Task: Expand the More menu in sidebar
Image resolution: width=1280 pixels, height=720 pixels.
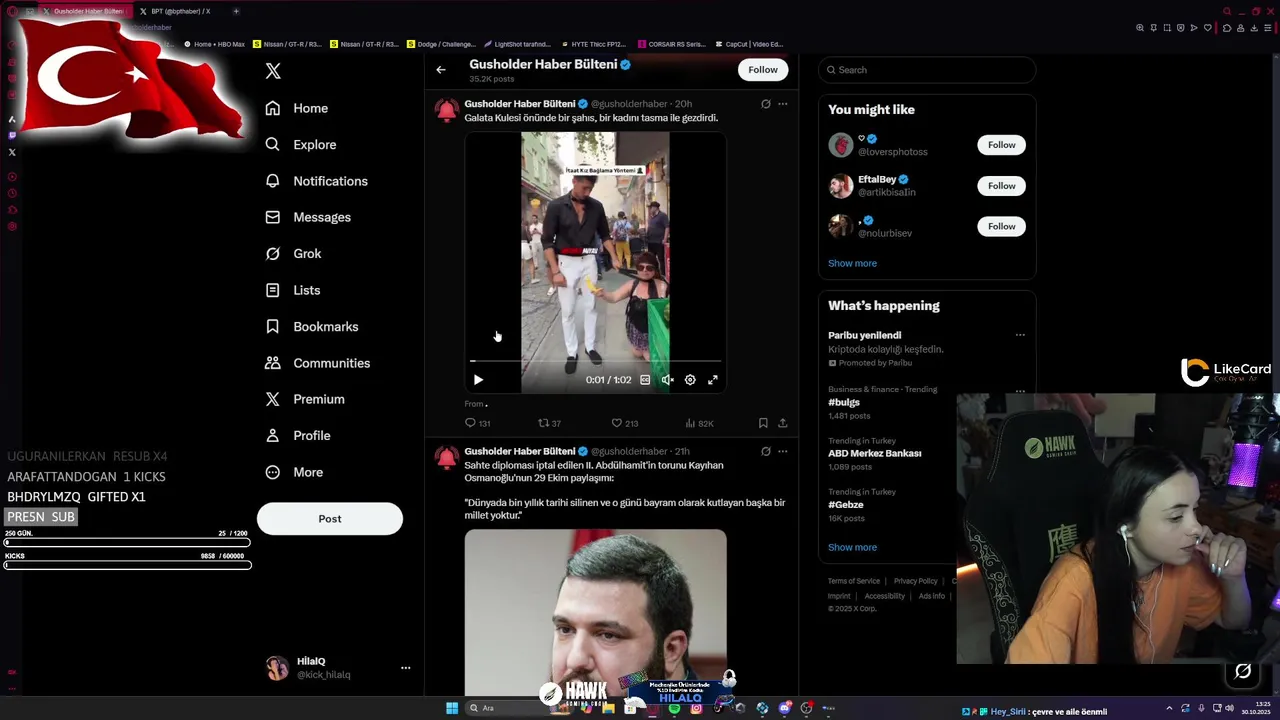Action: tap(294, 472)
